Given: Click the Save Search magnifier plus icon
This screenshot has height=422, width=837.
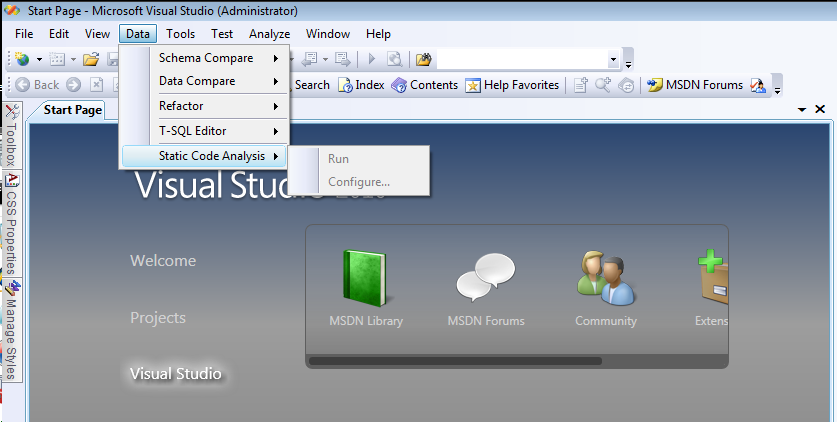Looking at the screenshot, I should click(x=603, y=85).
